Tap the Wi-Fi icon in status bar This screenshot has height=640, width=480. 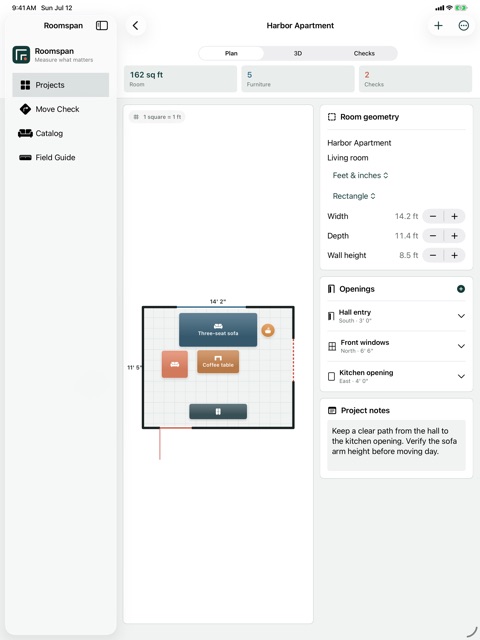(x=449, y=8)
